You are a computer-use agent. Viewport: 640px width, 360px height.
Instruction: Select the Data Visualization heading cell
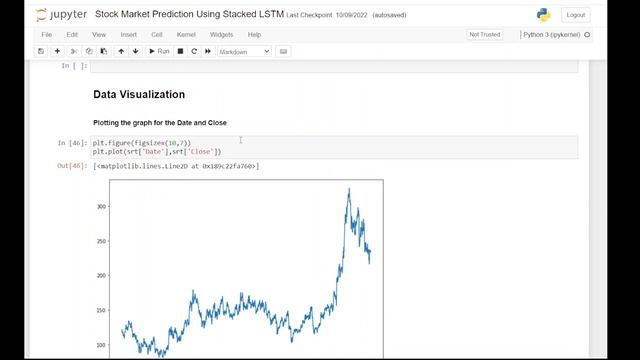point(139,94)
